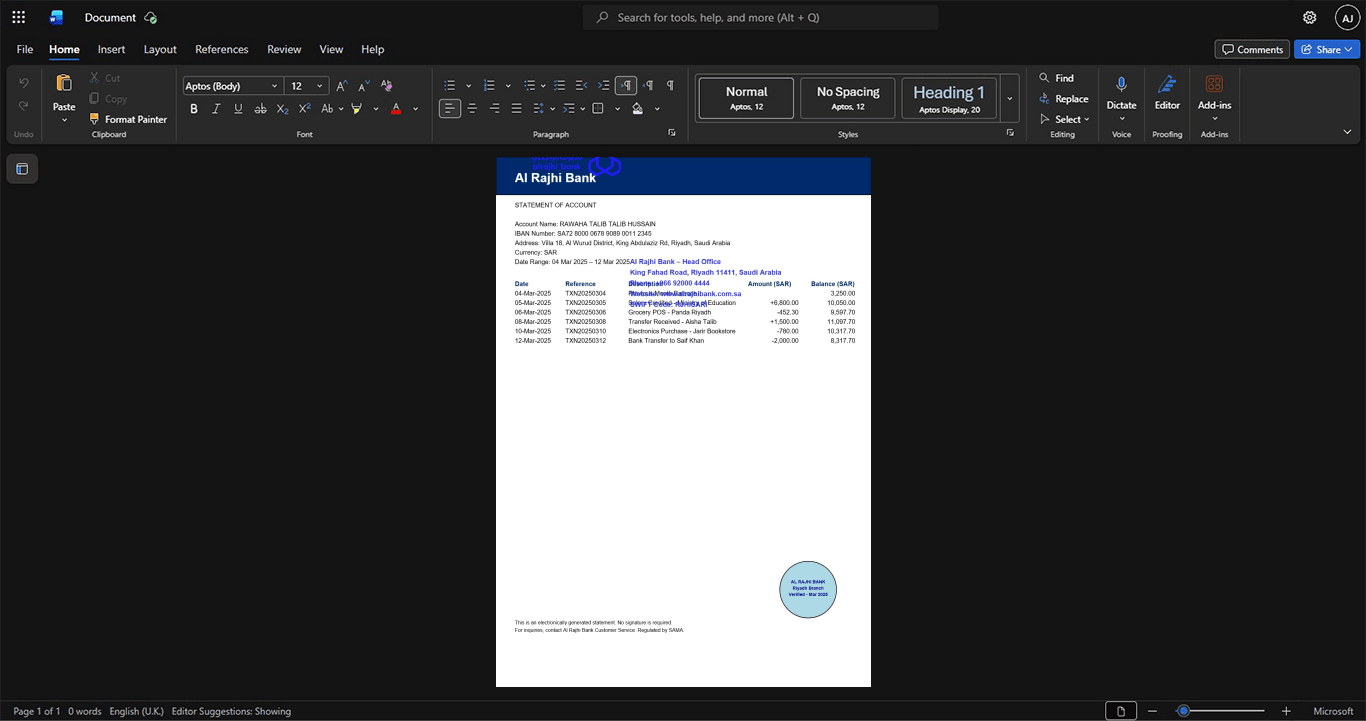This screenshot has width=1366, height=721.
Task: Apply superscript formatting
Action: click(x=304, y=109)
